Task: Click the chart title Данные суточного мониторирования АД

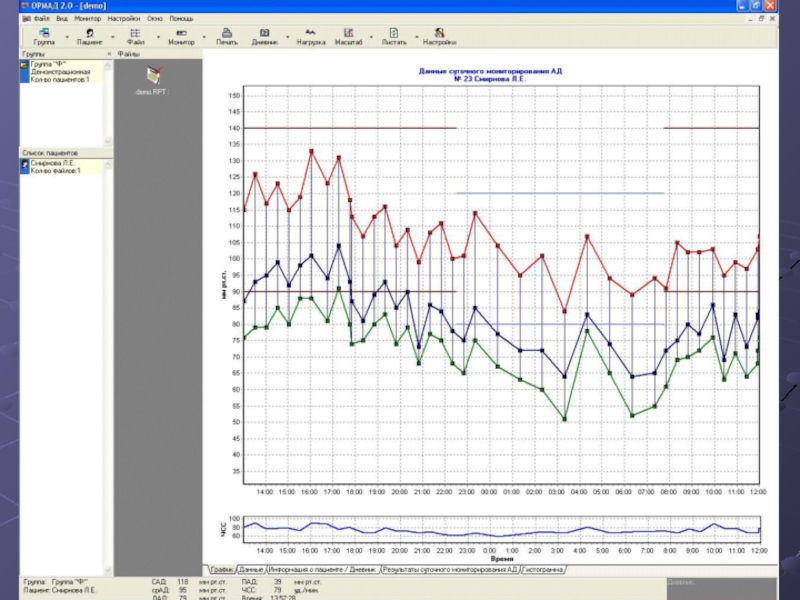Action: [490, 71]
